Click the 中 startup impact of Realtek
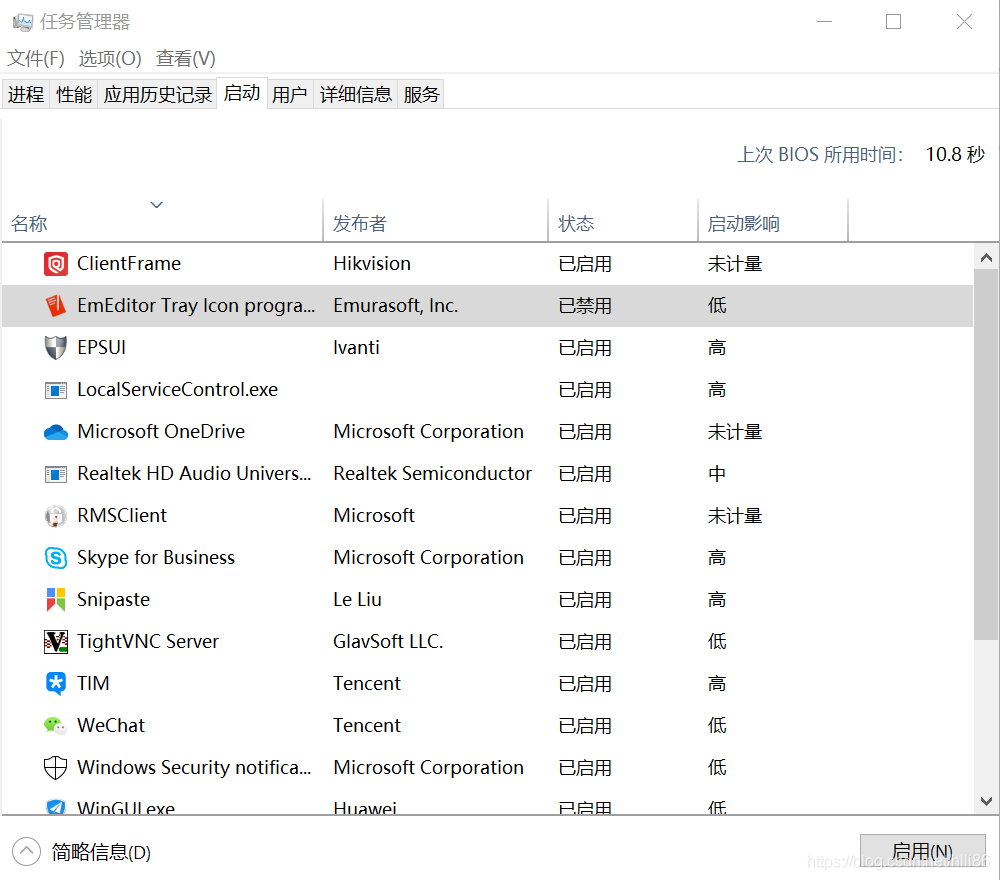1000x880 pixels. [717, 474]
